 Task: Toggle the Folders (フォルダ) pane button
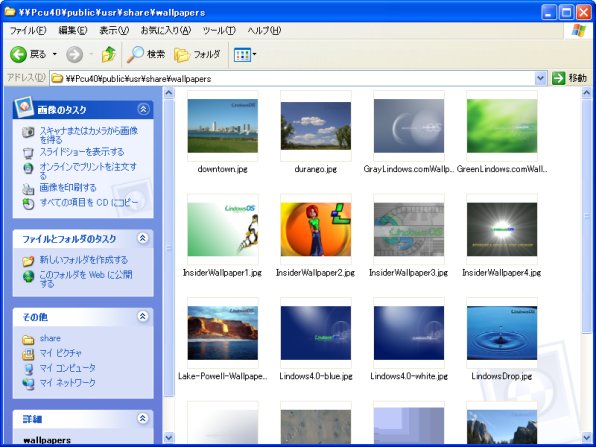point(197,55)
